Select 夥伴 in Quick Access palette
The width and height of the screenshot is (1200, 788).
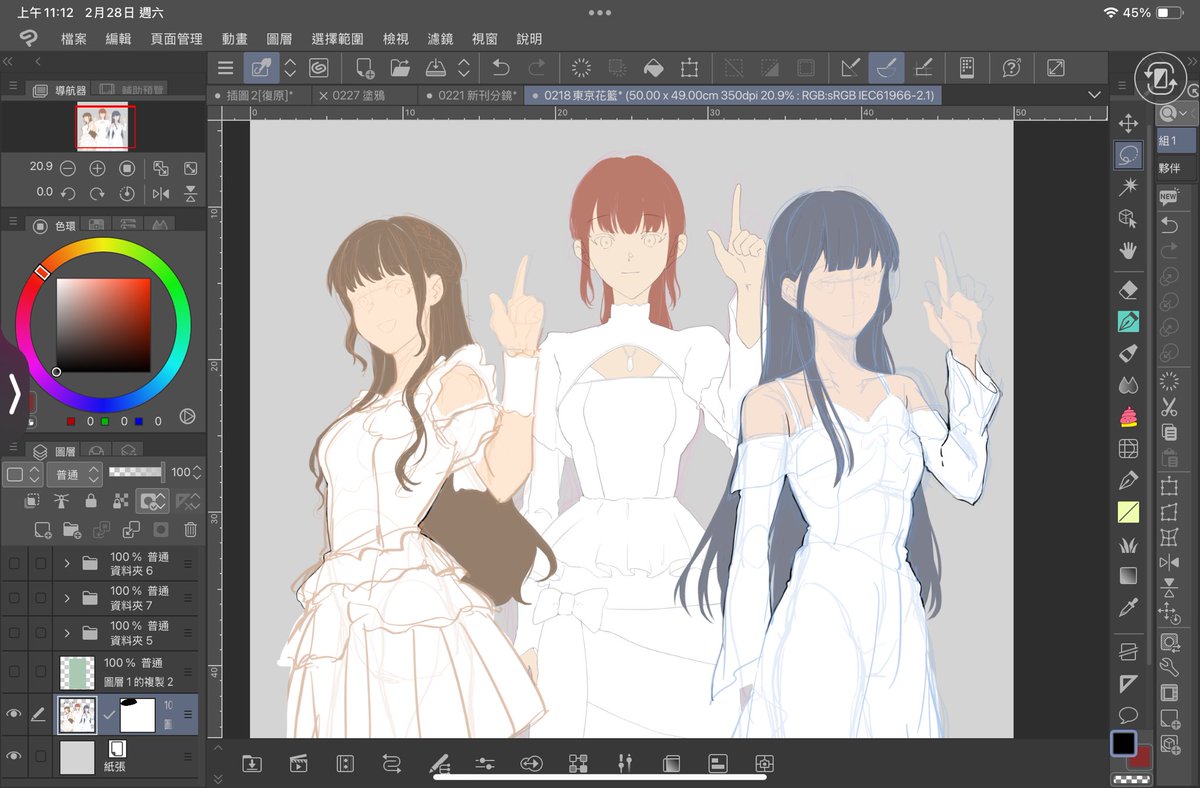click(1177, 168)
